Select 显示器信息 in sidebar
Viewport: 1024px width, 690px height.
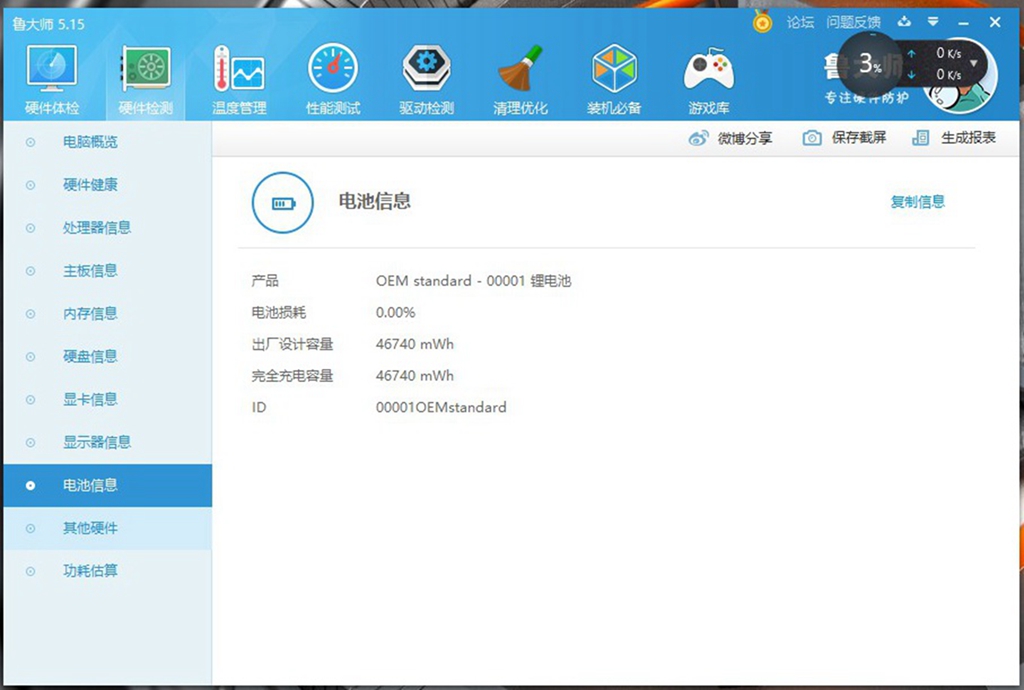pyautogui.click(x=107, y=443)
